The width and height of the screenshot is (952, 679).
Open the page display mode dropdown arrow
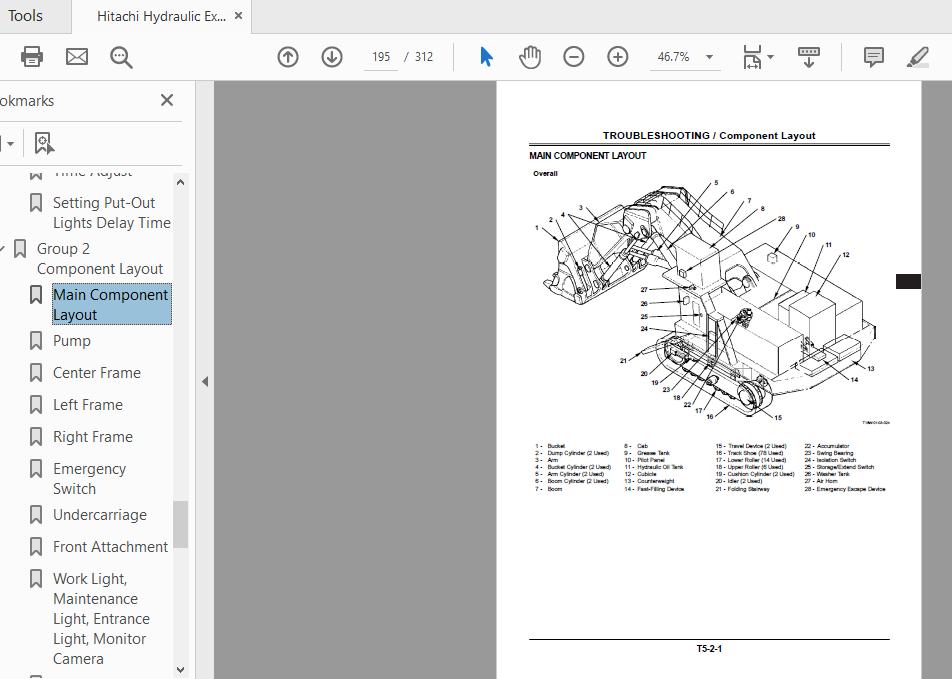pyautogui.click(x=770, y=57)
